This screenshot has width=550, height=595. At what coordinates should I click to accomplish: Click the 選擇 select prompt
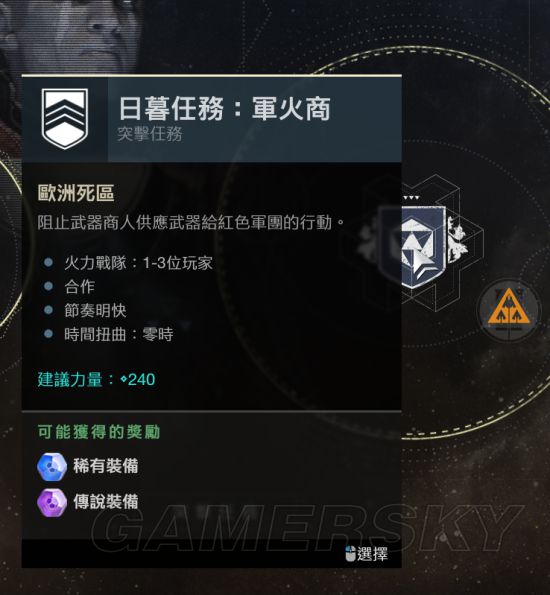pos(372,554)
